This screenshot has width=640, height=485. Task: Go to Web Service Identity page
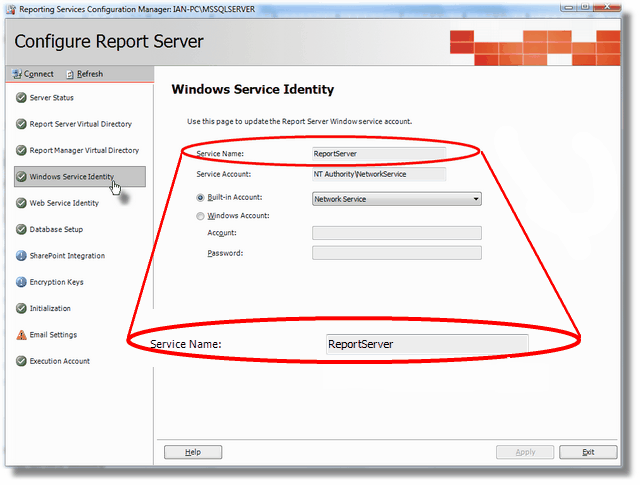(64, 203)
